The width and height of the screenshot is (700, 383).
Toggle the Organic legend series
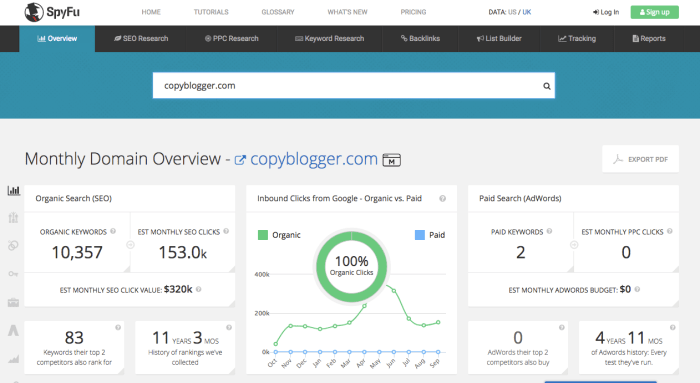pyautogui.click(x=279, y=235)
